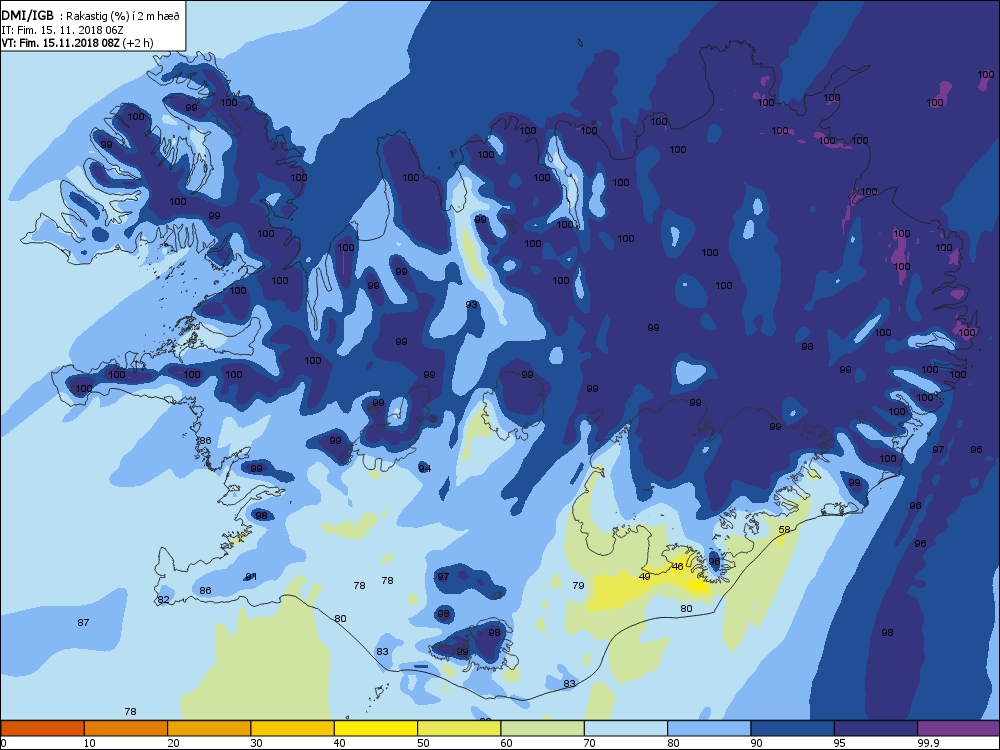Click the map value '49' in the yellow area

(645, 577)
